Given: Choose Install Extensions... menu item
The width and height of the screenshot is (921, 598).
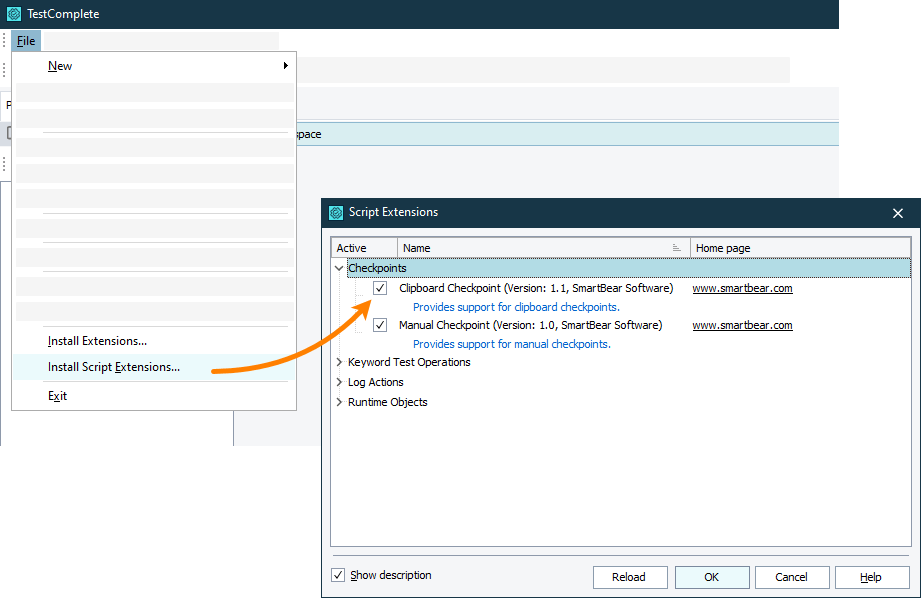Looking at the screenshot, I should point(154,341).
